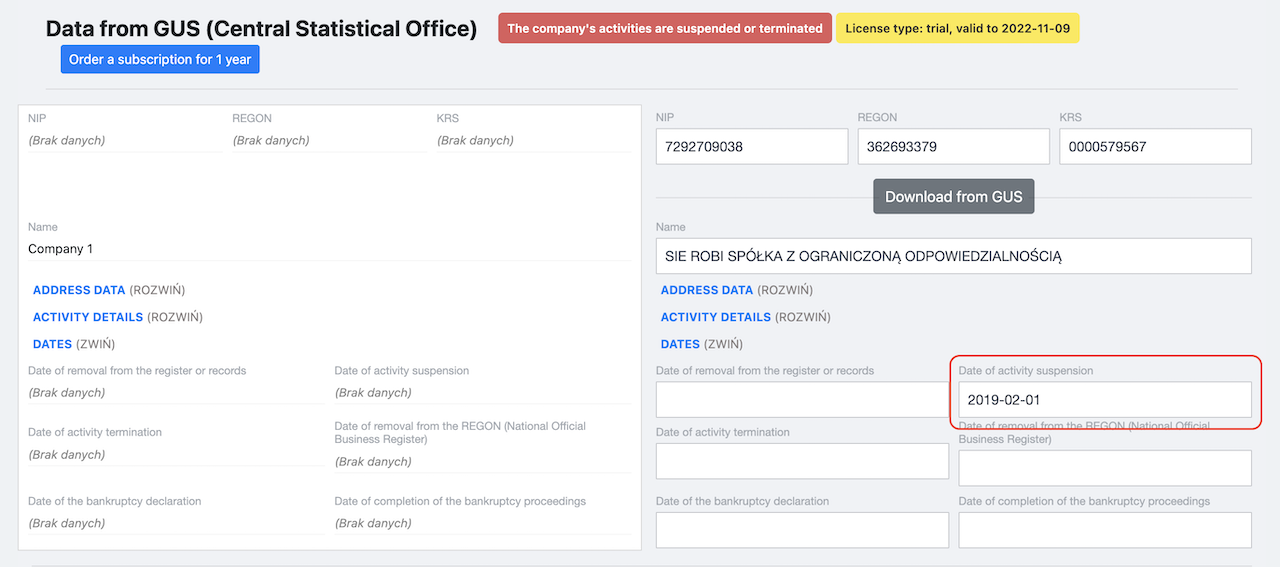Image resolution: width=1280 pixels, height=567 pixels.
Task: Click the Name field with SIE ROBI SPÓŁKA
Action: [x=953, y=256]
